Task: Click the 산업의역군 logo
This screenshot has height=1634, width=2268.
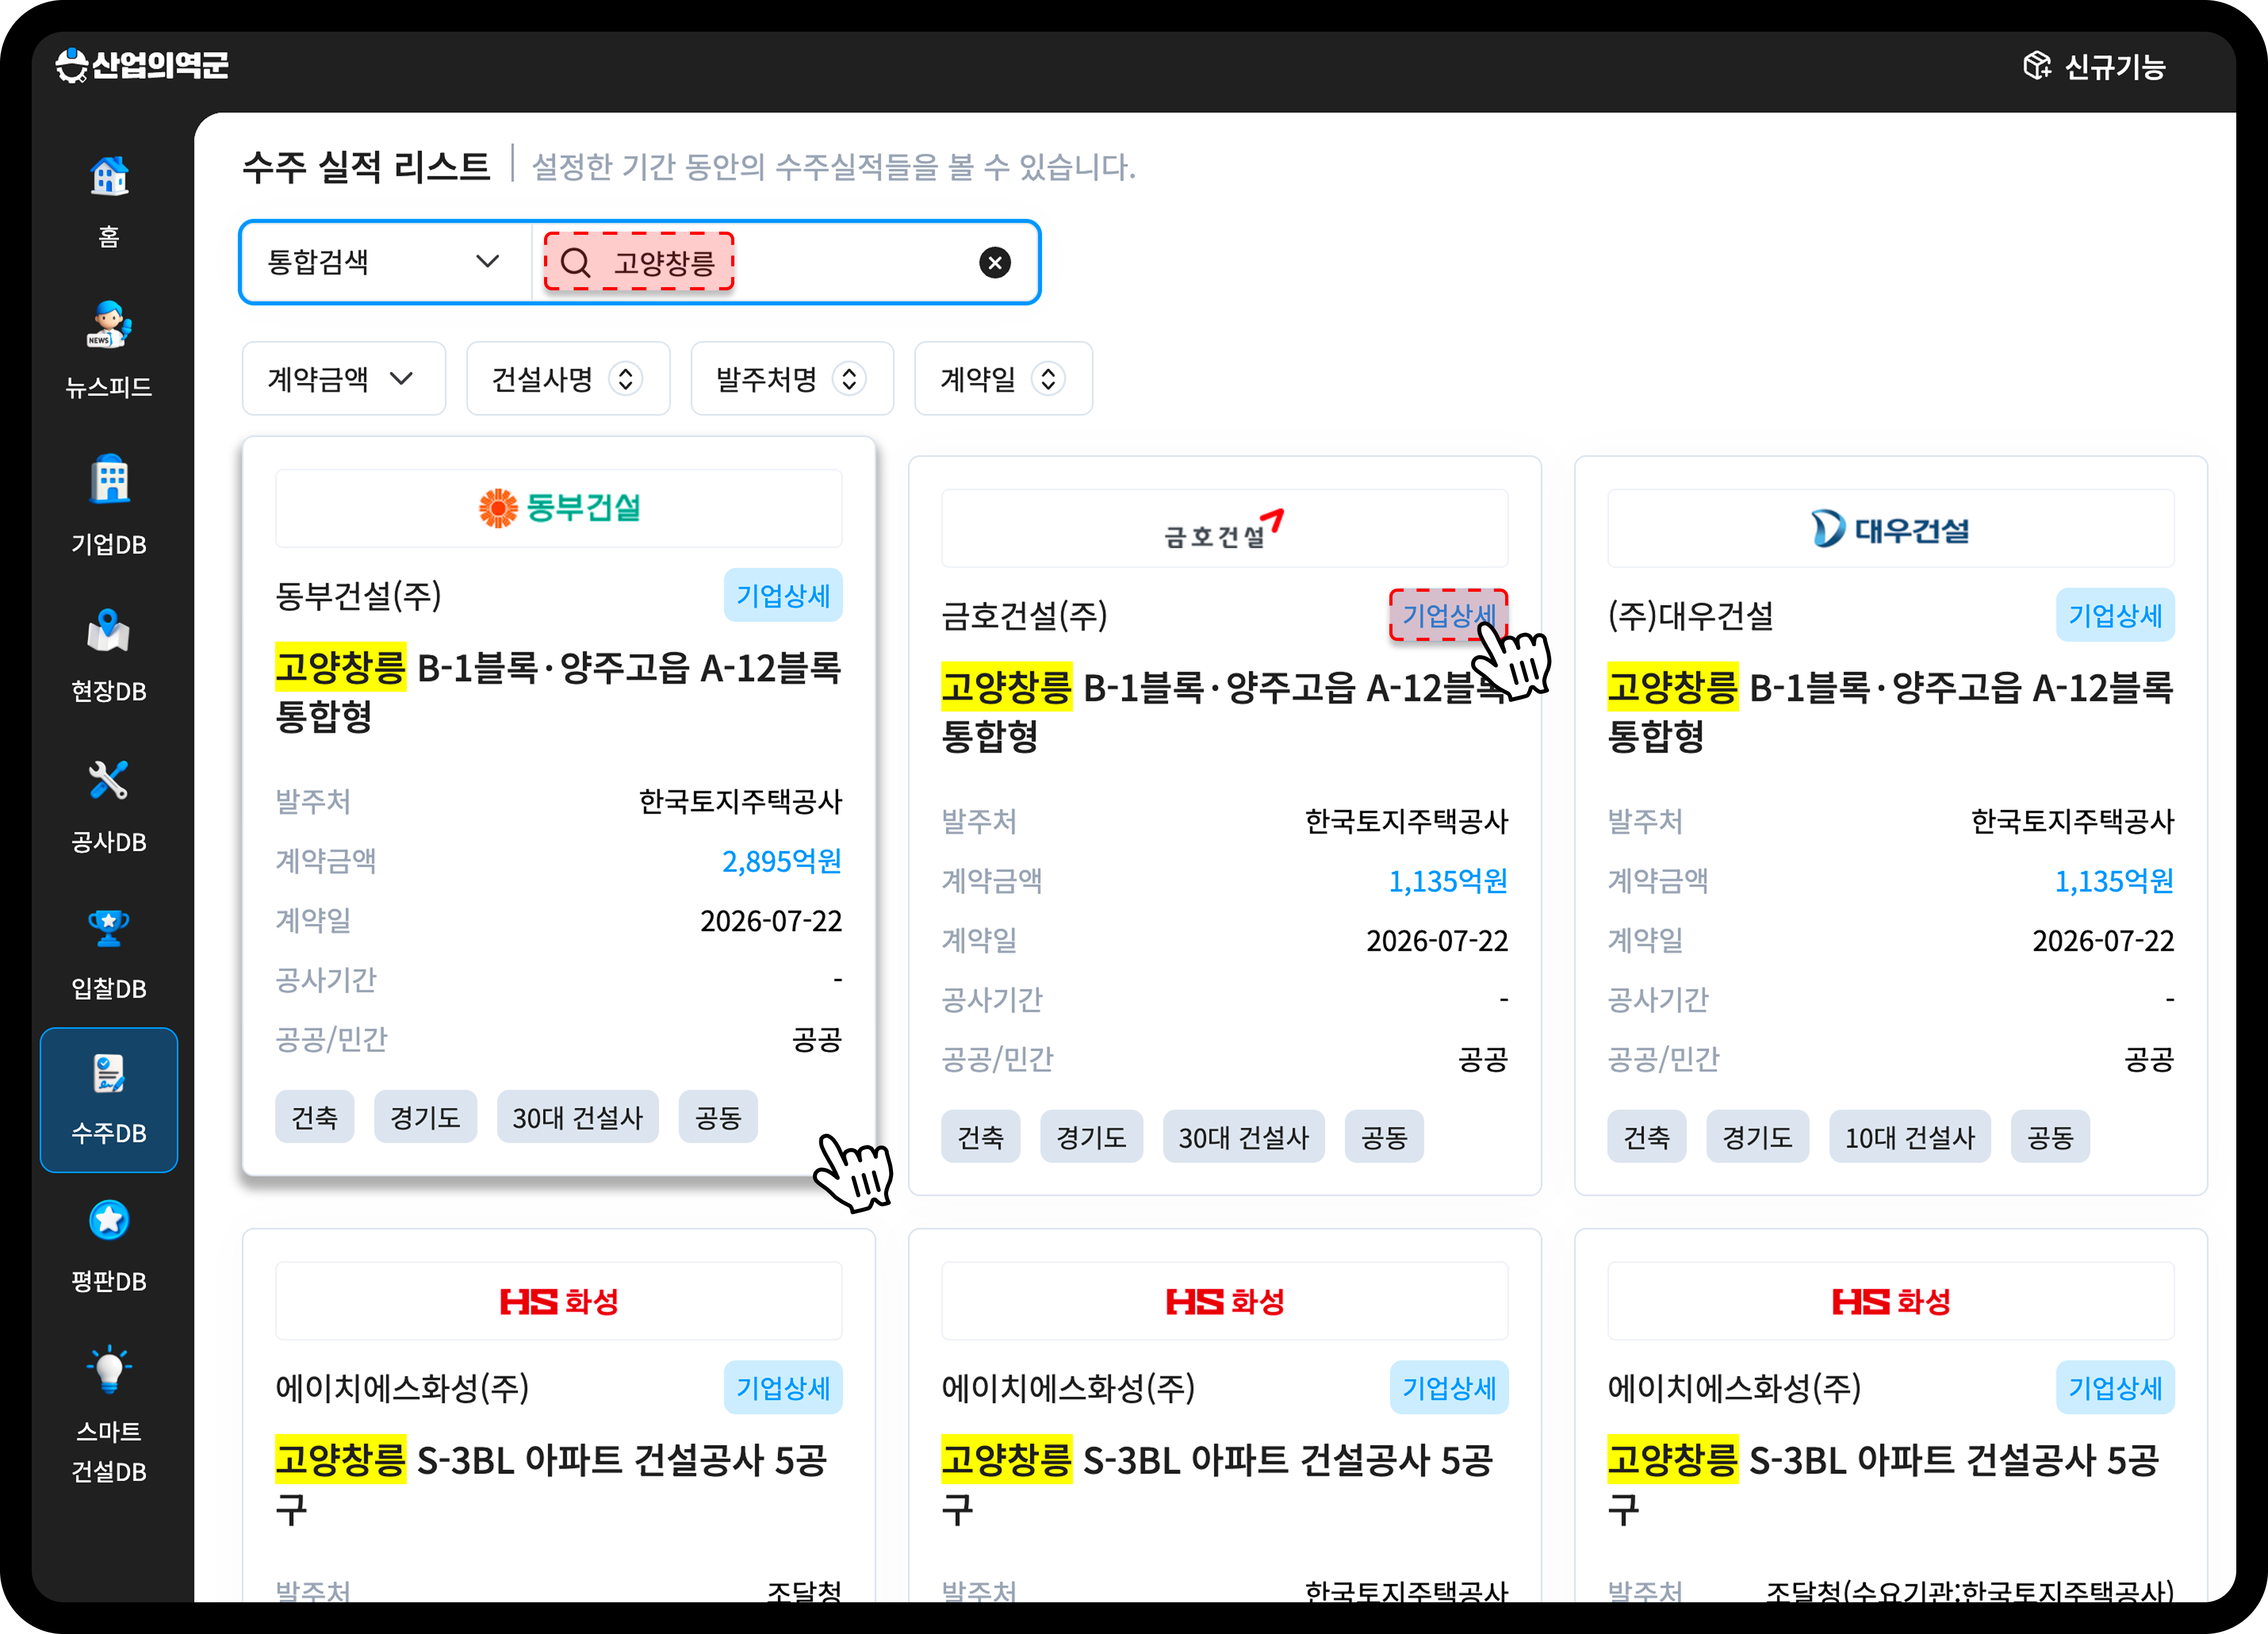Action: pyautogui.click(x=142, y=66)
